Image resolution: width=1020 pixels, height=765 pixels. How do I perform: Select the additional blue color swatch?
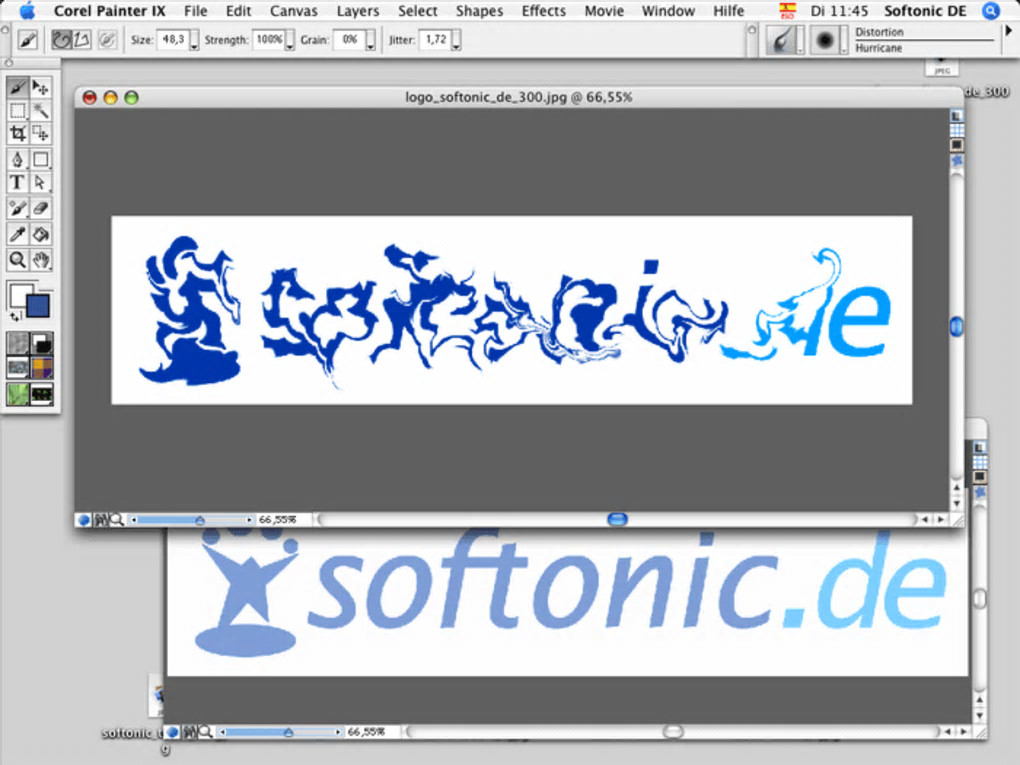coord(39,306)
